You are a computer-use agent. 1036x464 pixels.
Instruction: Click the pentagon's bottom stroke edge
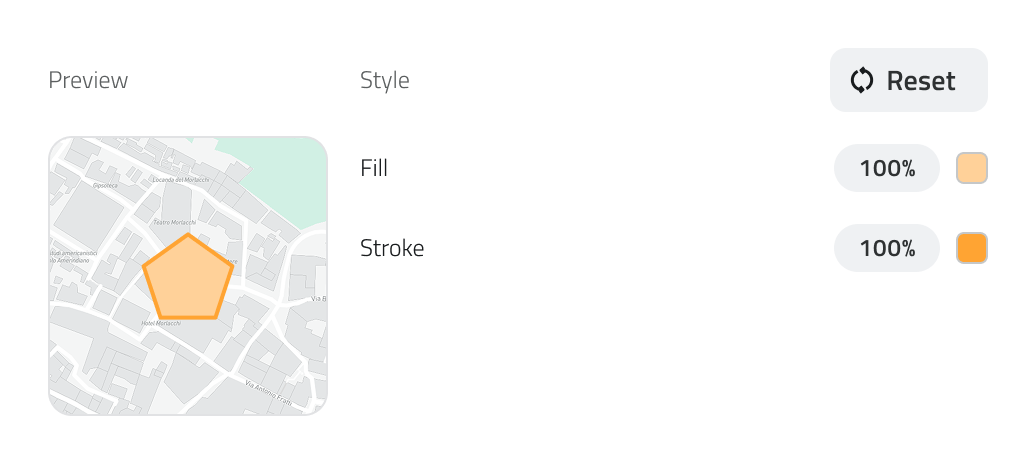pos(188,317)
